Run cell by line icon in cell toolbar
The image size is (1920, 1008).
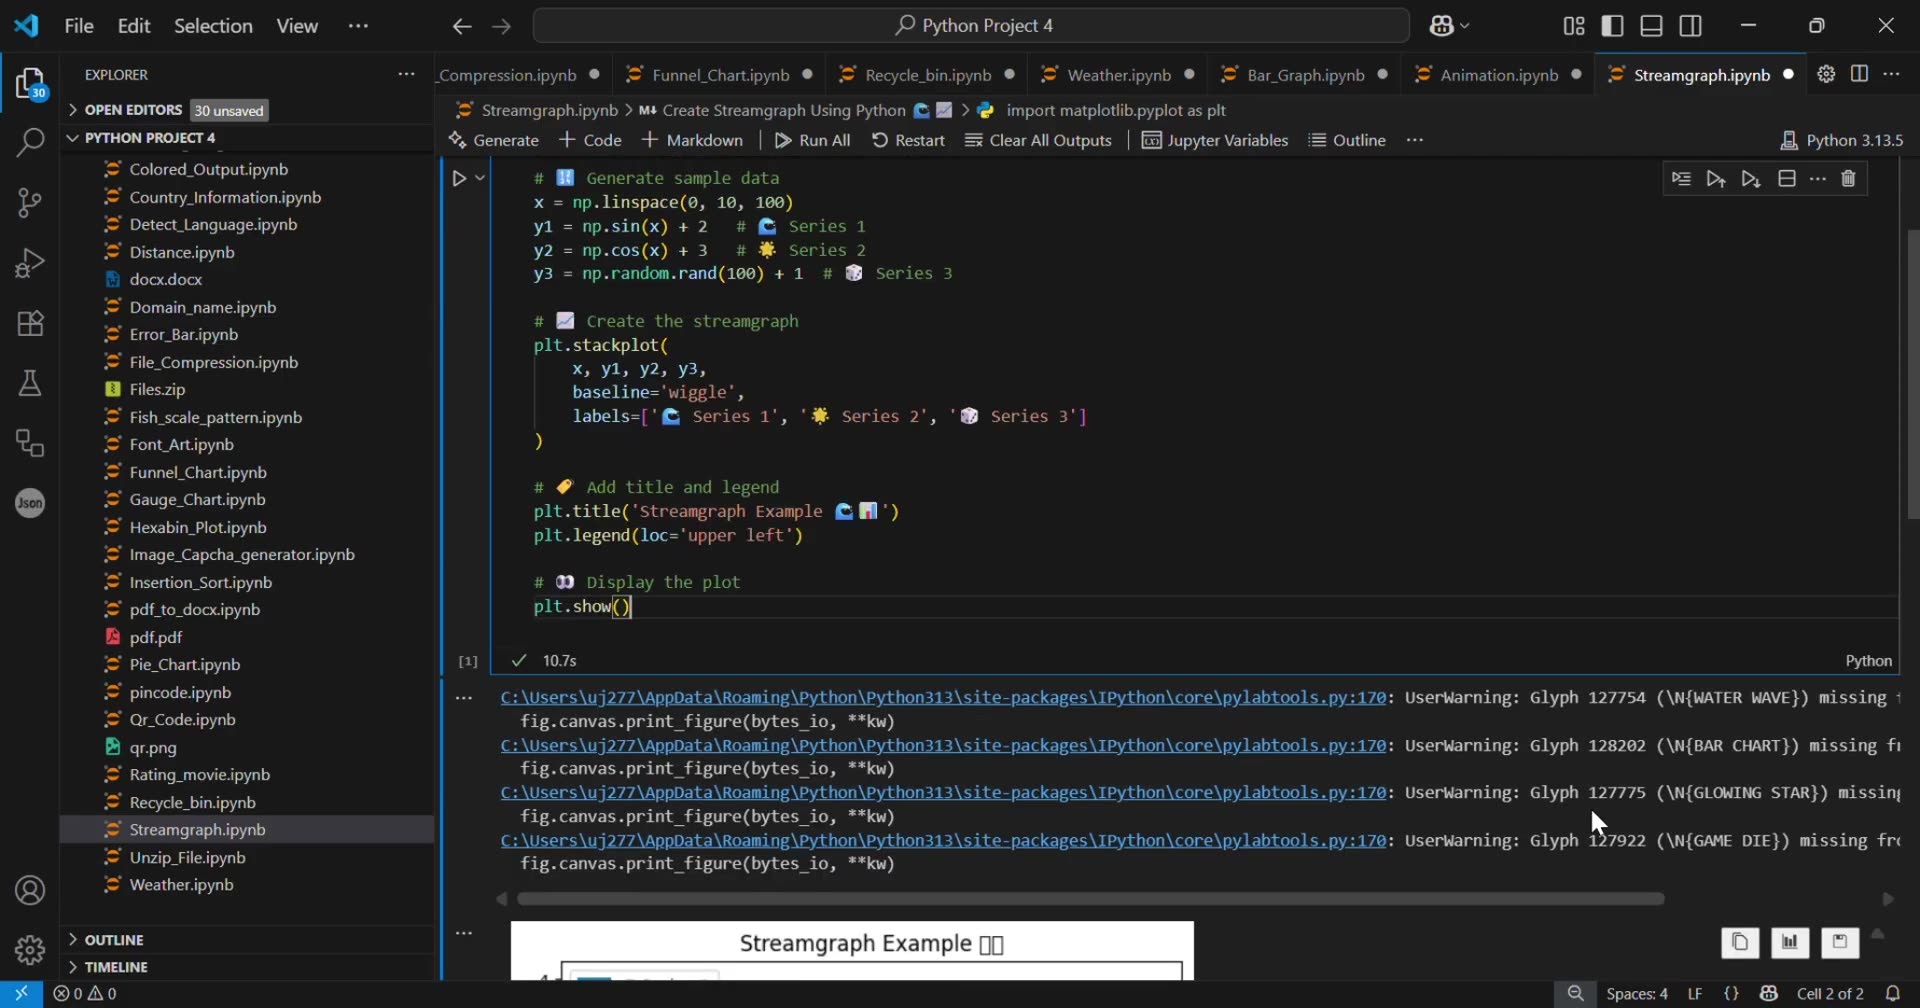click(x=1681, y=179)
